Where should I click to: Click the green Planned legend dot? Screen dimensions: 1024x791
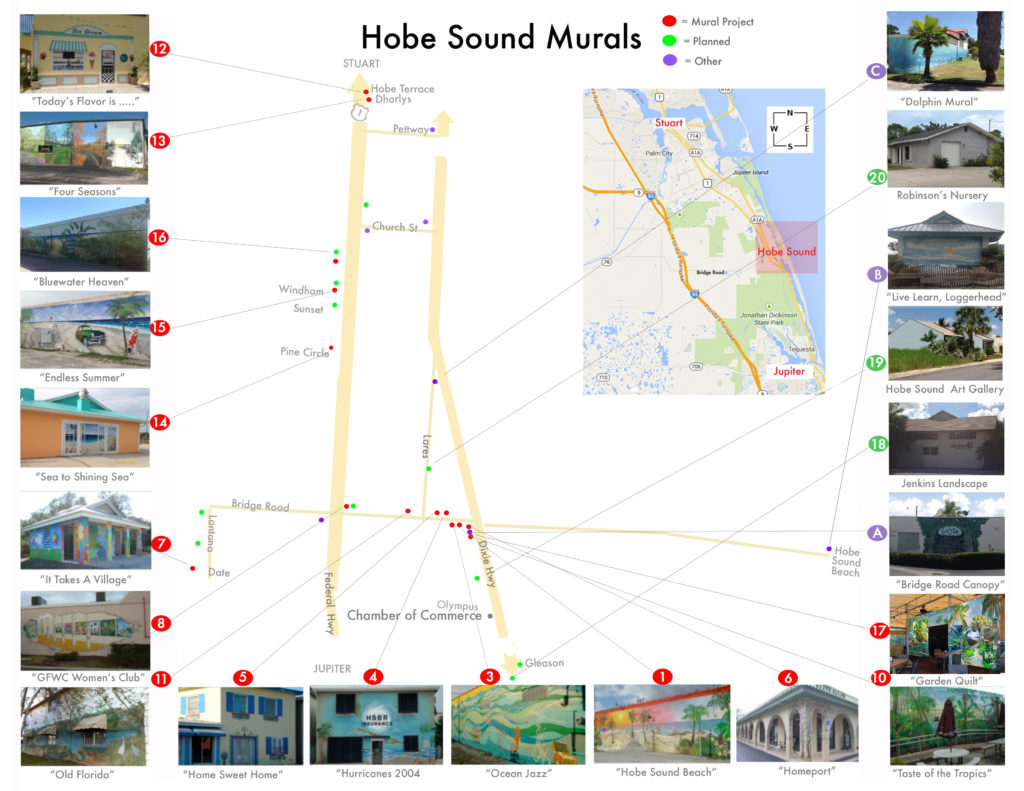668,42
